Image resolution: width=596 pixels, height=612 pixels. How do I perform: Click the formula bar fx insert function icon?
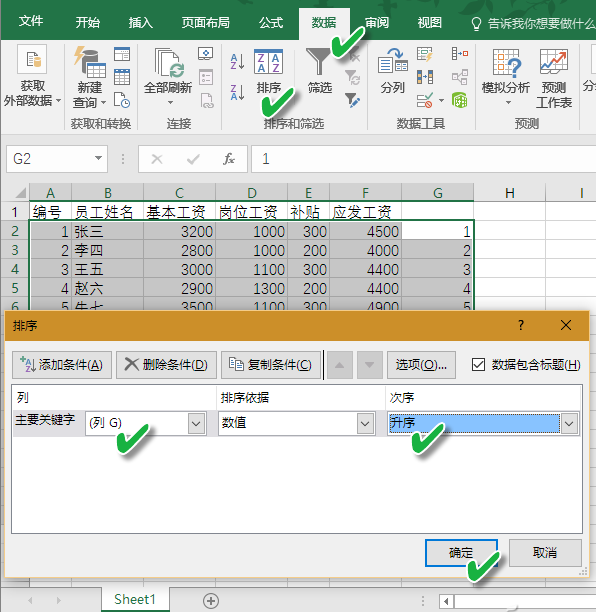[x=229, y=159]
